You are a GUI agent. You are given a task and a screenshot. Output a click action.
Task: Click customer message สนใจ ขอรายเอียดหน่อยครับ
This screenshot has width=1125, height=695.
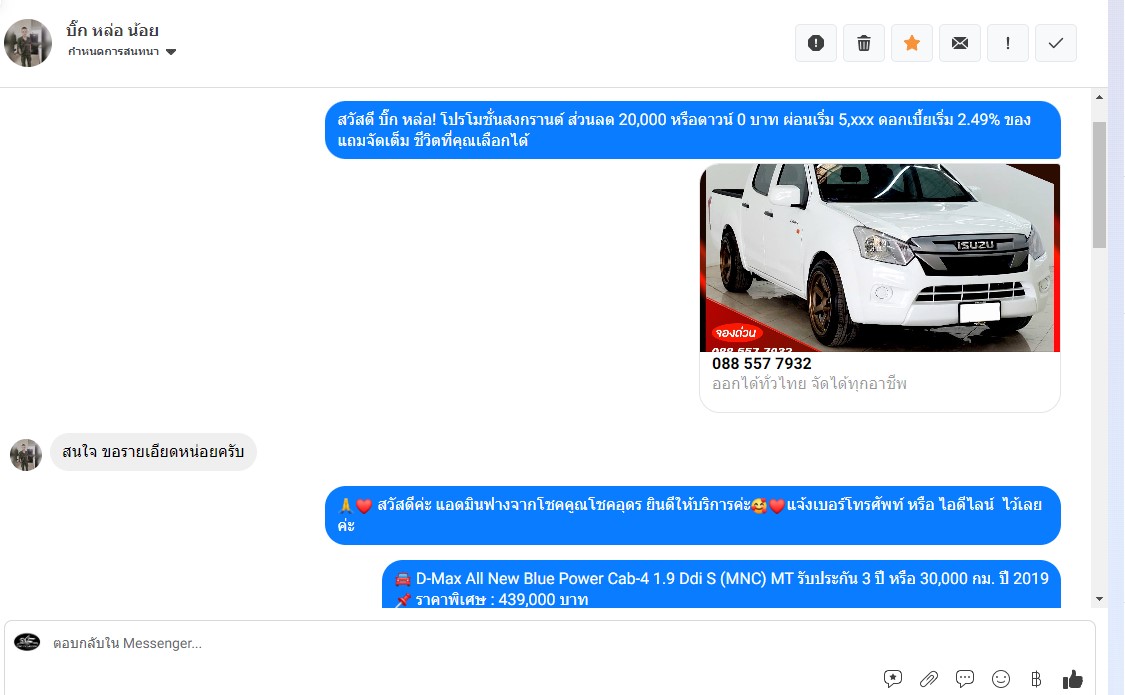point(154,452)
